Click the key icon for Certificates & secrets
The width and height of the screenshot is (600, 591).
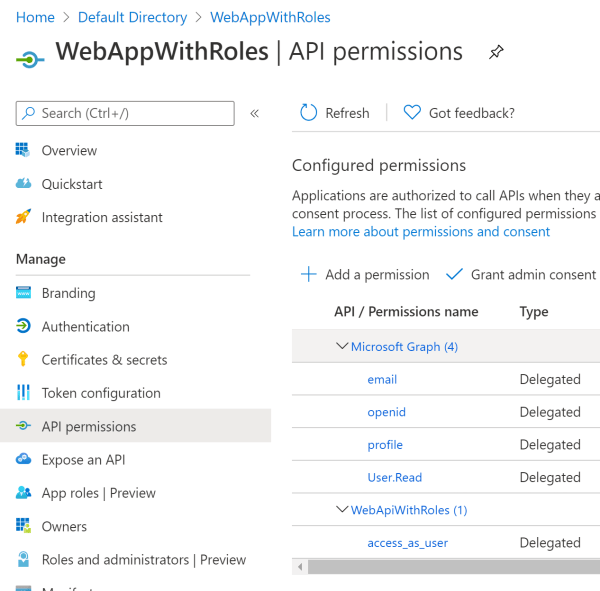click(x=23, y=359)
